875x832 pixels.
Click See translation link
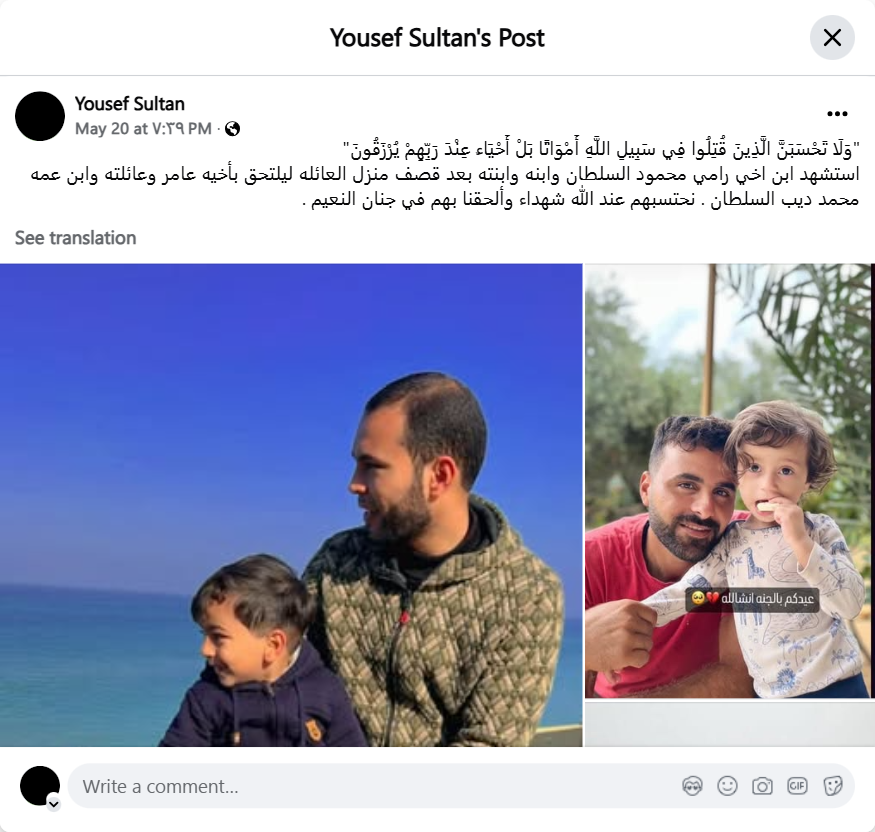pos(75,238)
